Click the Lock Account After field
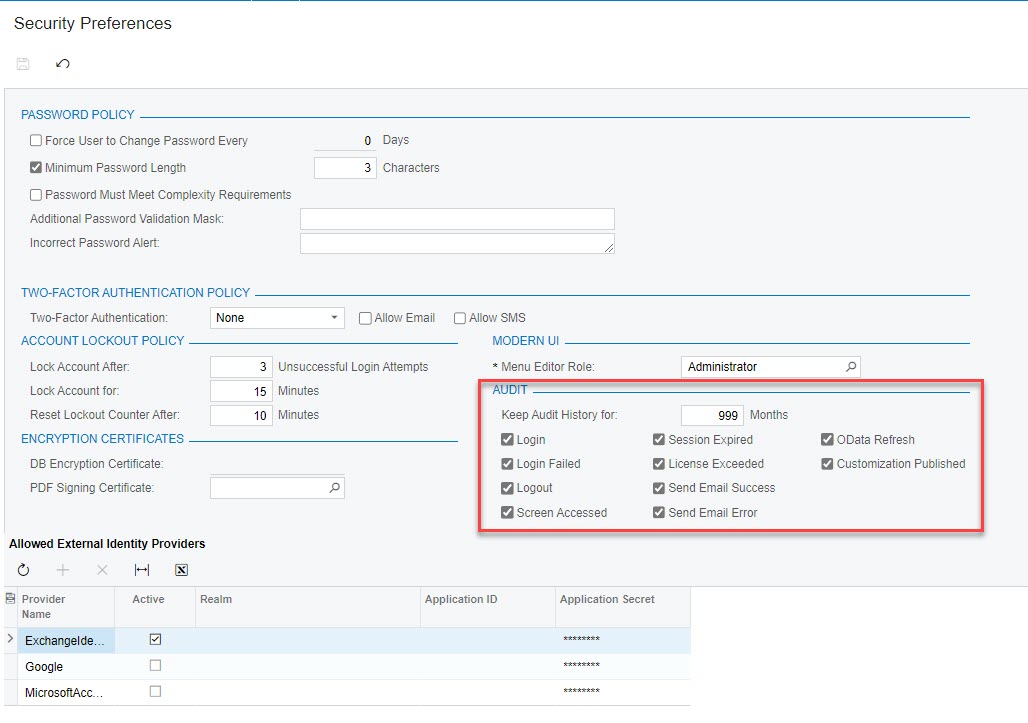This screenshot has height=723, width=1028. [241, 366]
